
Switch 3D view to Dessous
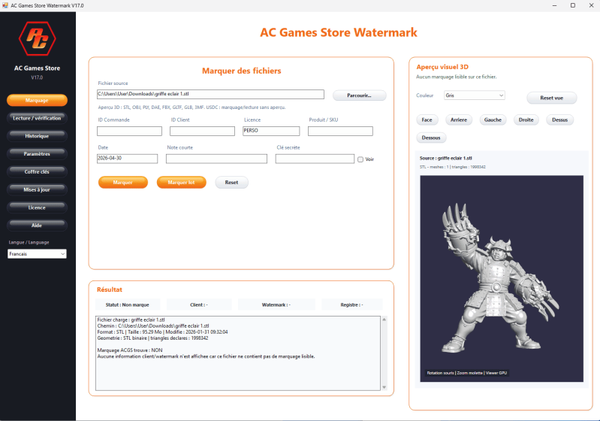pos(431,138)
